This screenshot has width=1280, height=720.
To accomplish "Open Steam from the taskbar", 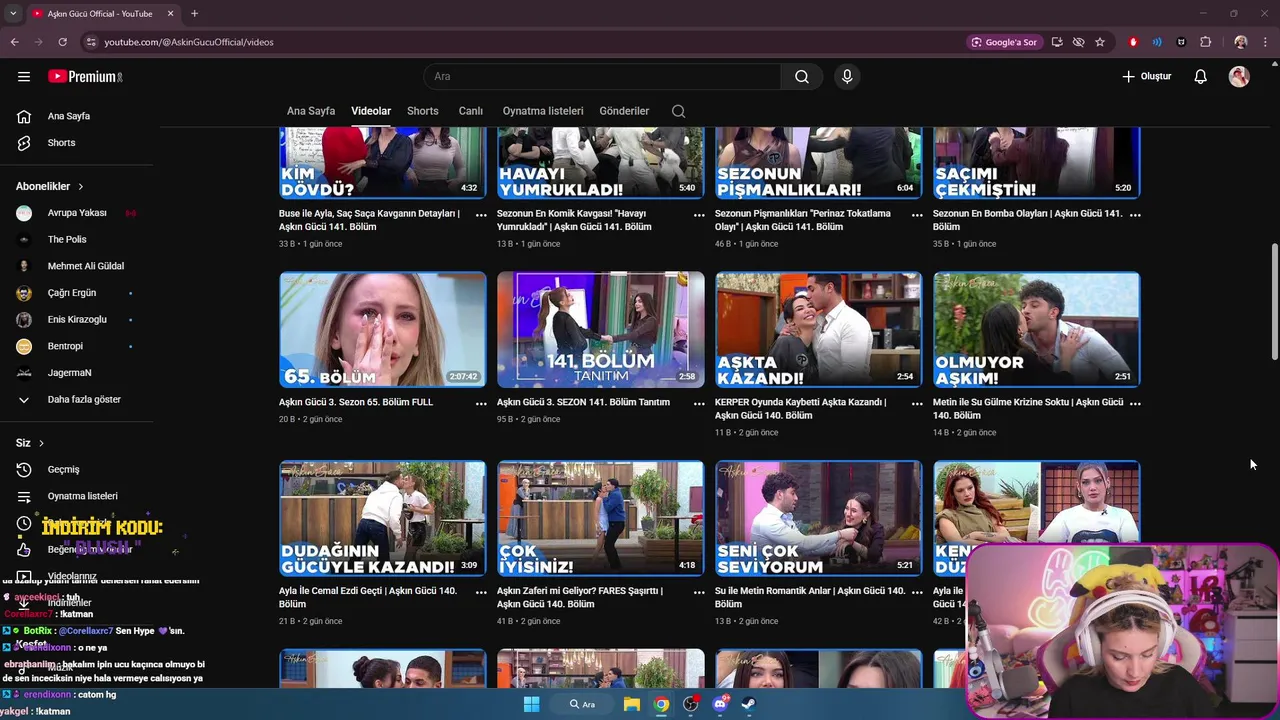I will tap(749, 704).
